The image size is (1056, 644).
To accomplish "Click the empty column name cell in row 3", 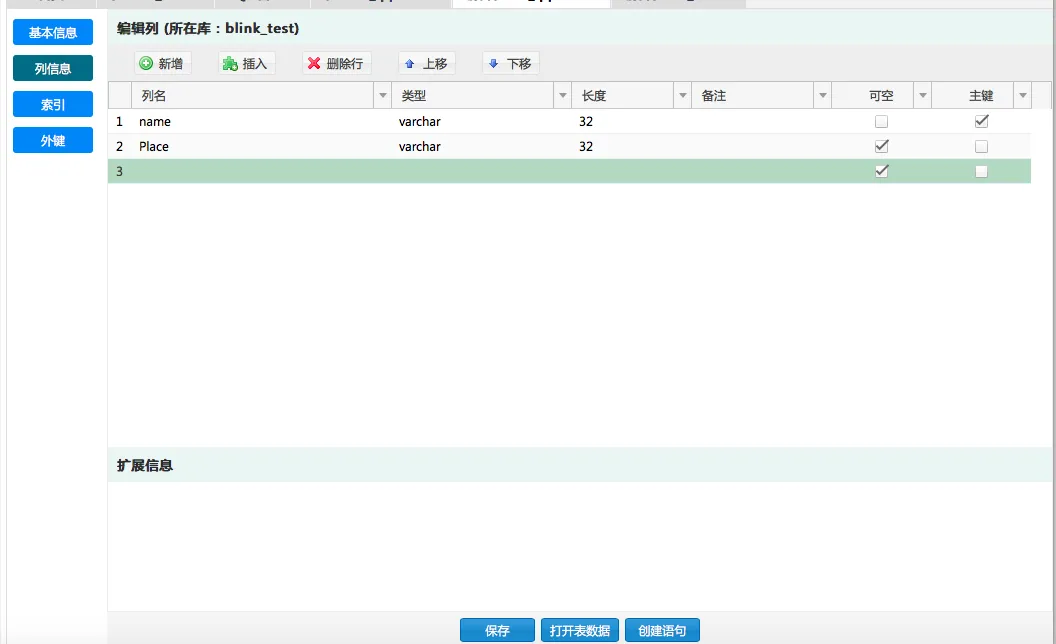I will [261, 171].
